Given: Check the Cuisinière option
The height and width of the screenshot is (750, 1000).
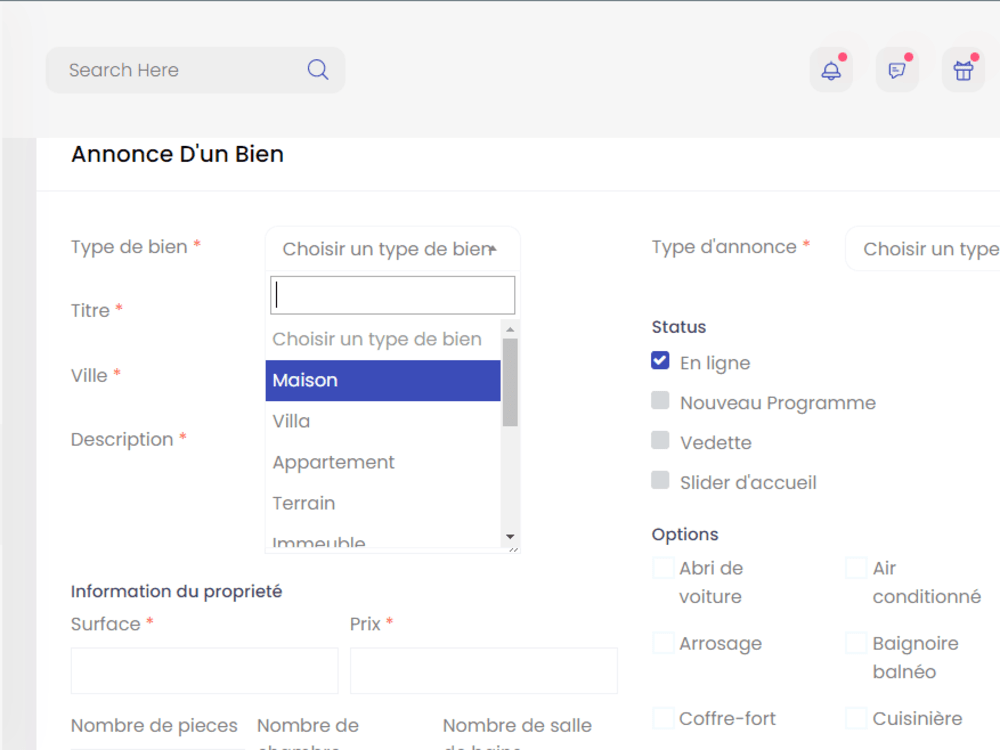Looking at the screenshot, I should (856, 718).
